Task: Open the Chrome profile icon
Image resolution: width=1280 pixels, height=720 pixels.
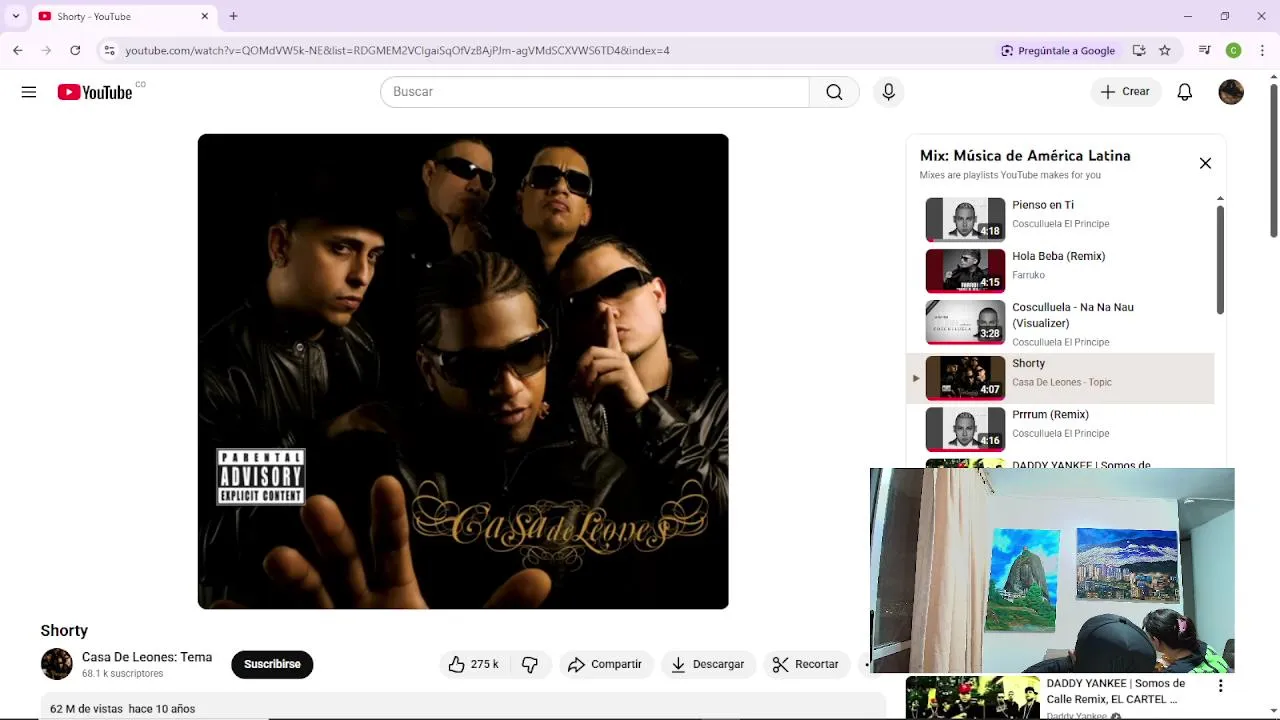Action: [x=1234, y=50]
